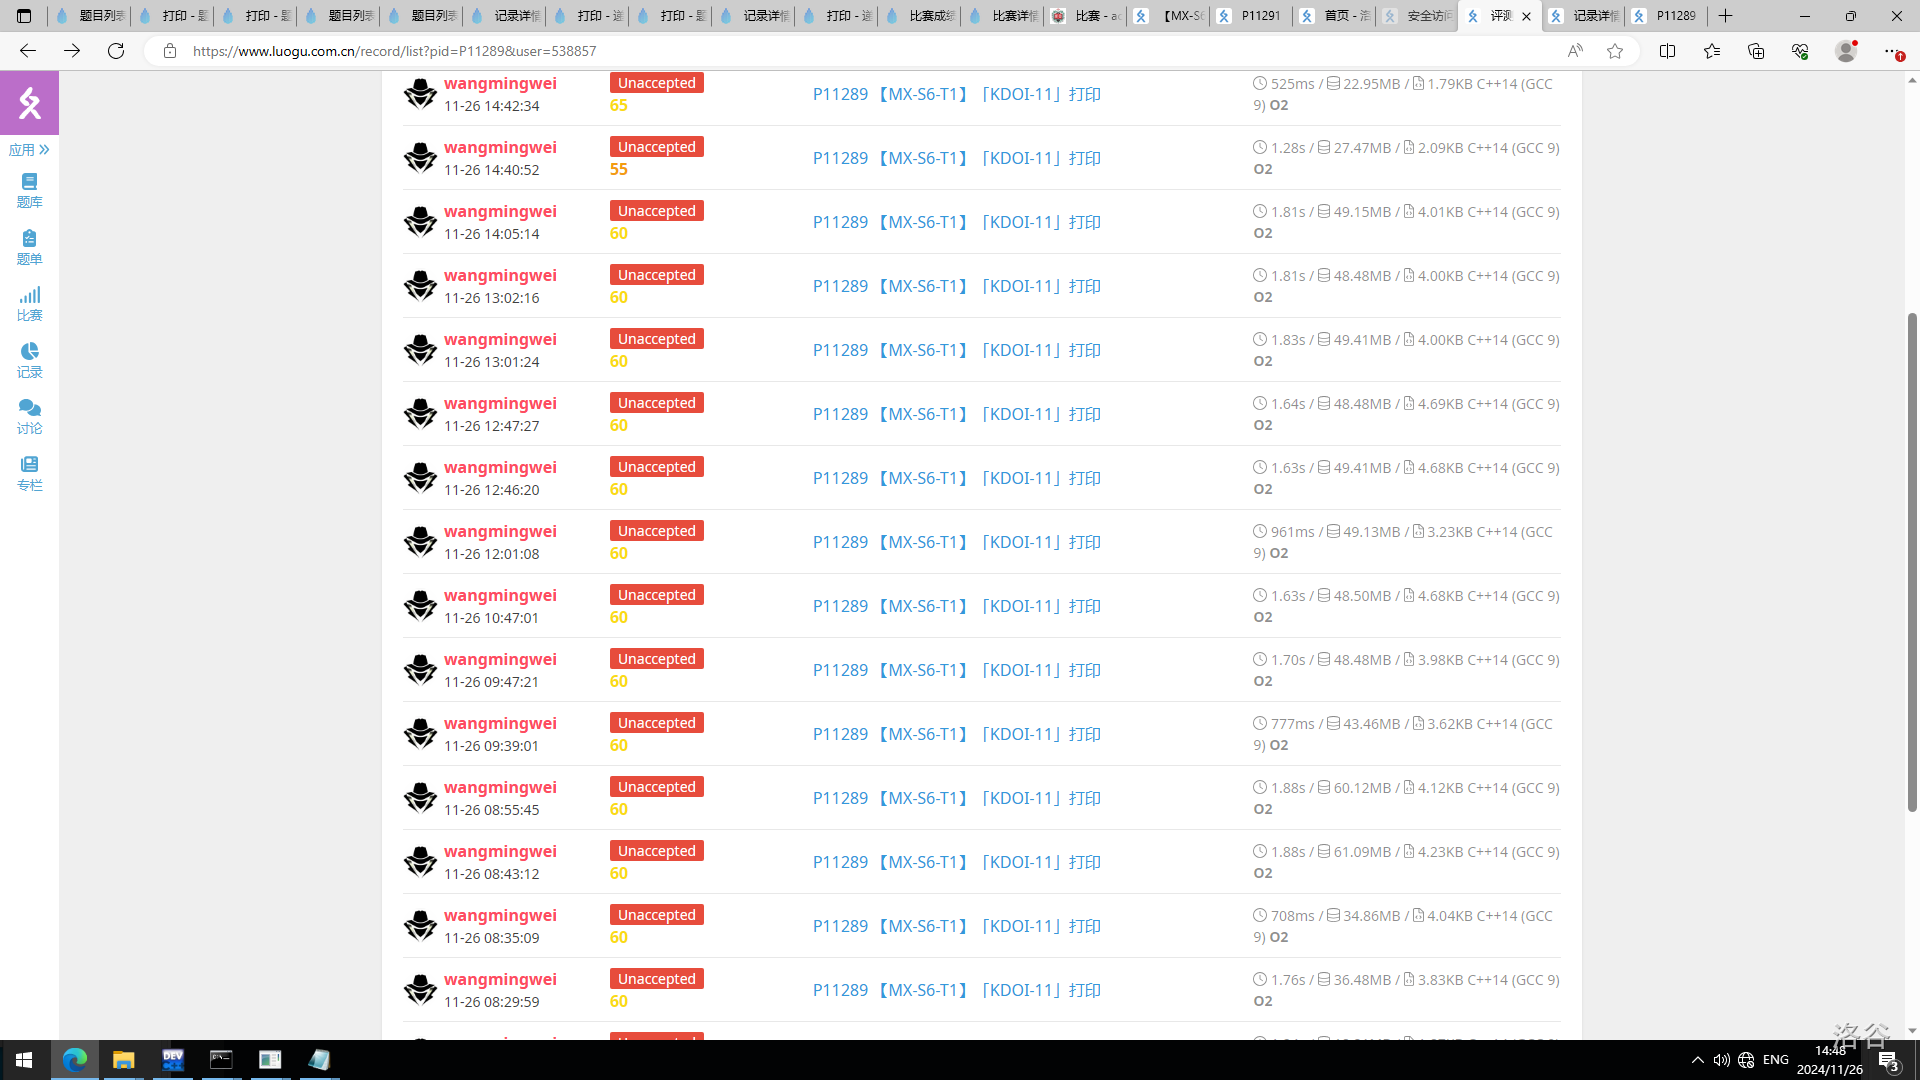Expand the 应用 apps sidebar chevron
The image size is (1920, 1080).
(x=44, y=150)
